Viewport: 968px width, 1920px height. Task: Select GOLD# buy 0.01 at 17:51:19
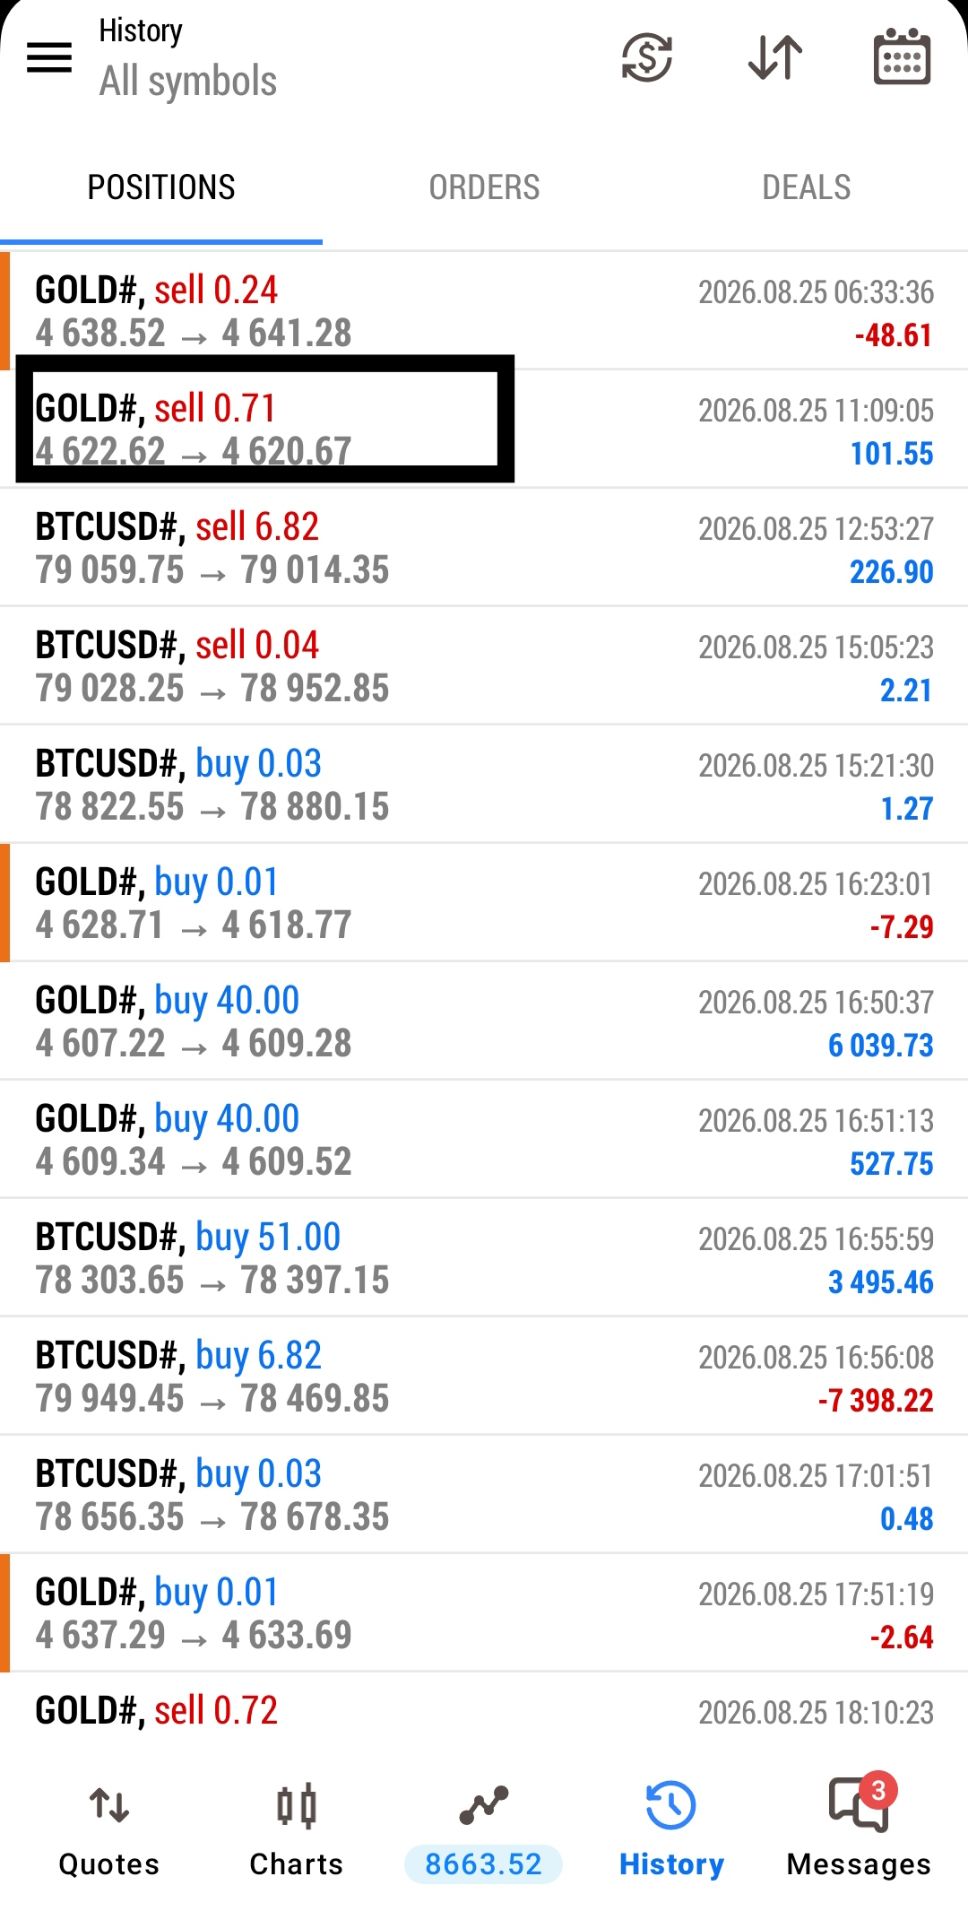(x=484, y=1613)
